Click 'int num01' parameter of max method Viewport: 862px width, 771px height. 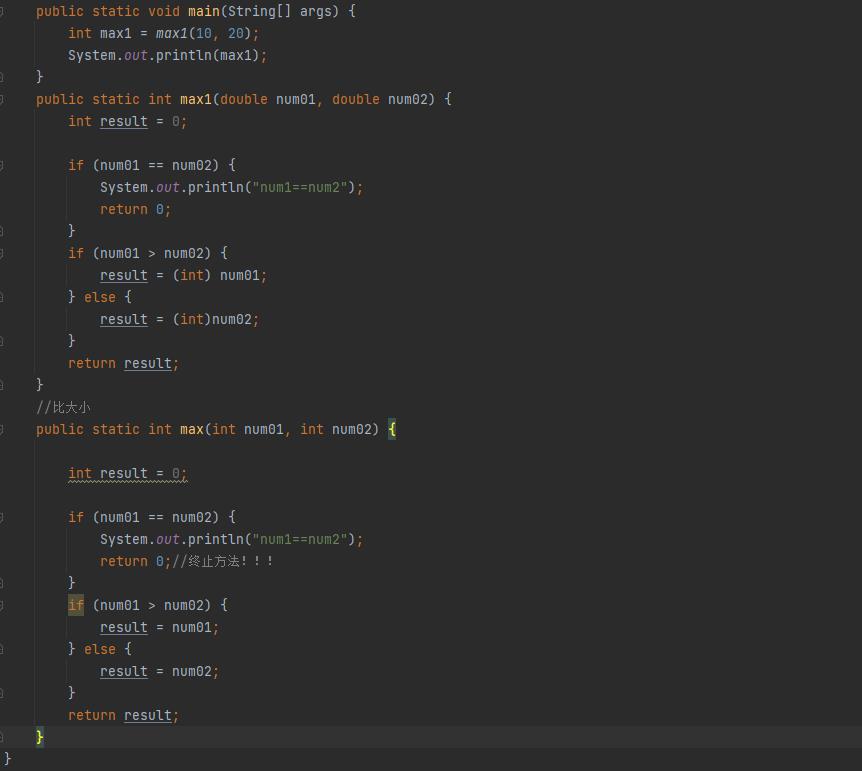(x=247, y=429)
